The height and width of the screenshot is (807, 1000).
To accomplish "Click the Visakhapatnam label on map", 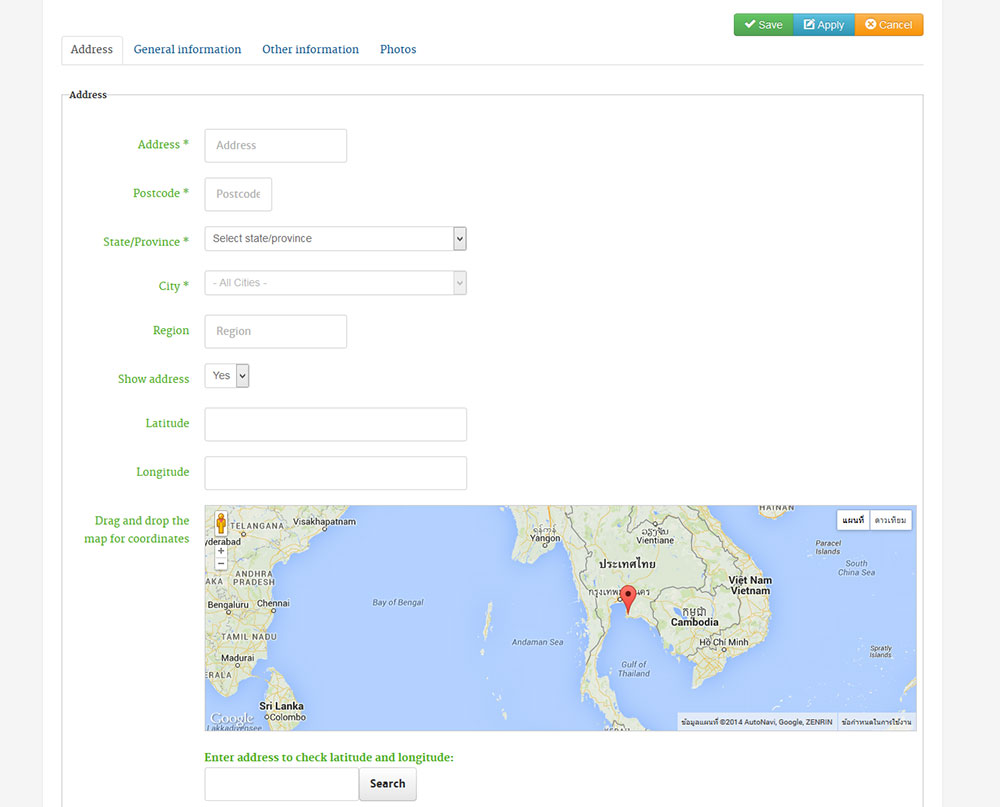I will coord(325,522).
